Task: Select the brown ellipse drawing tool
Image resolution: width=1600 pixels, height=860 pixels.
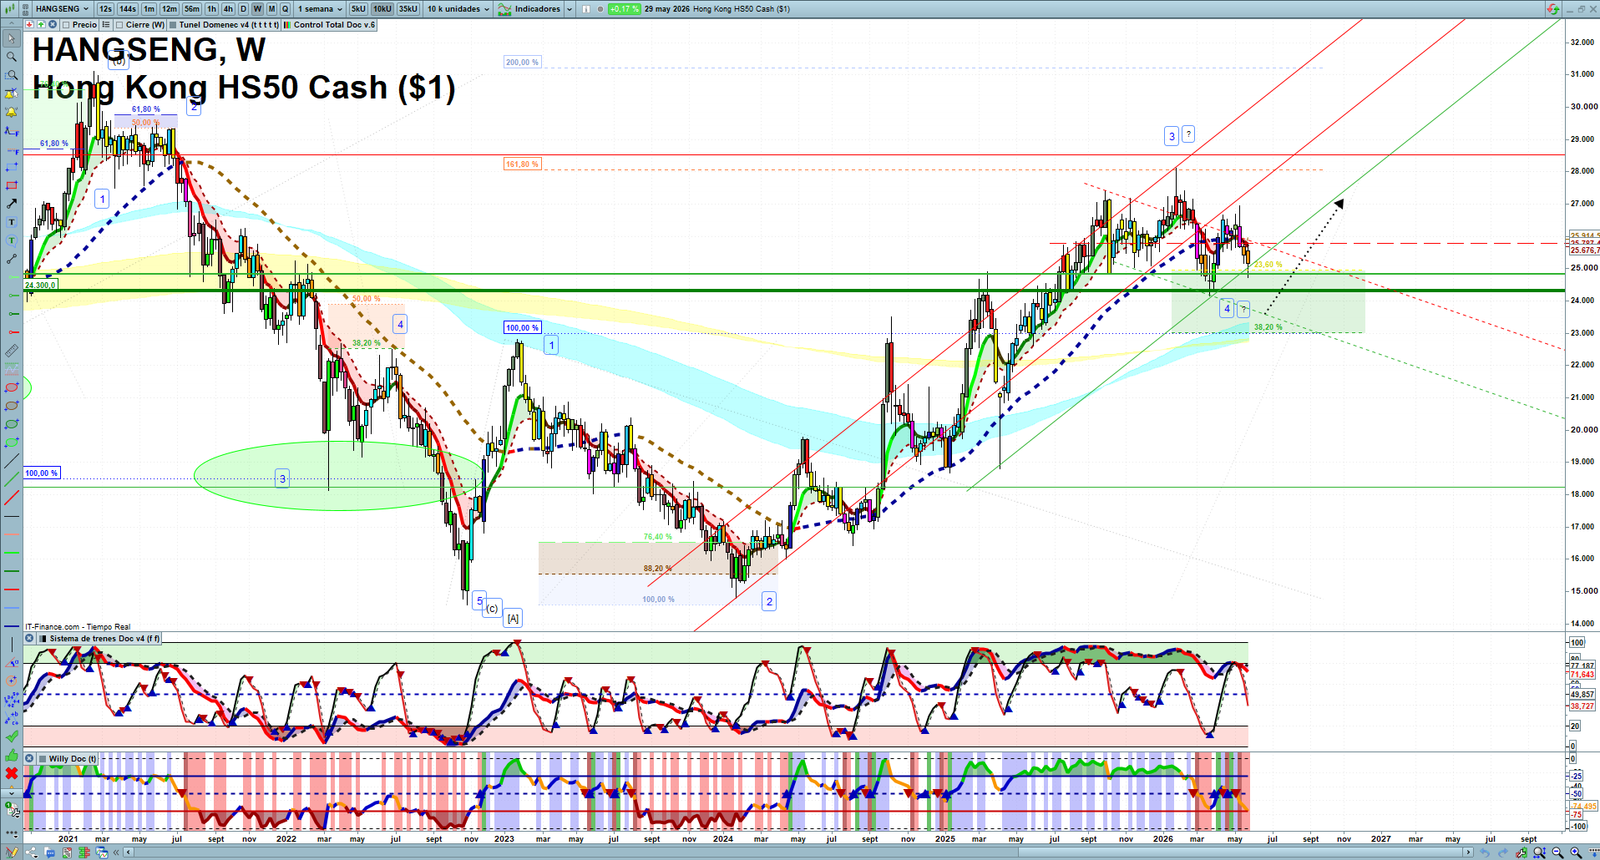Action: (12, 406)
